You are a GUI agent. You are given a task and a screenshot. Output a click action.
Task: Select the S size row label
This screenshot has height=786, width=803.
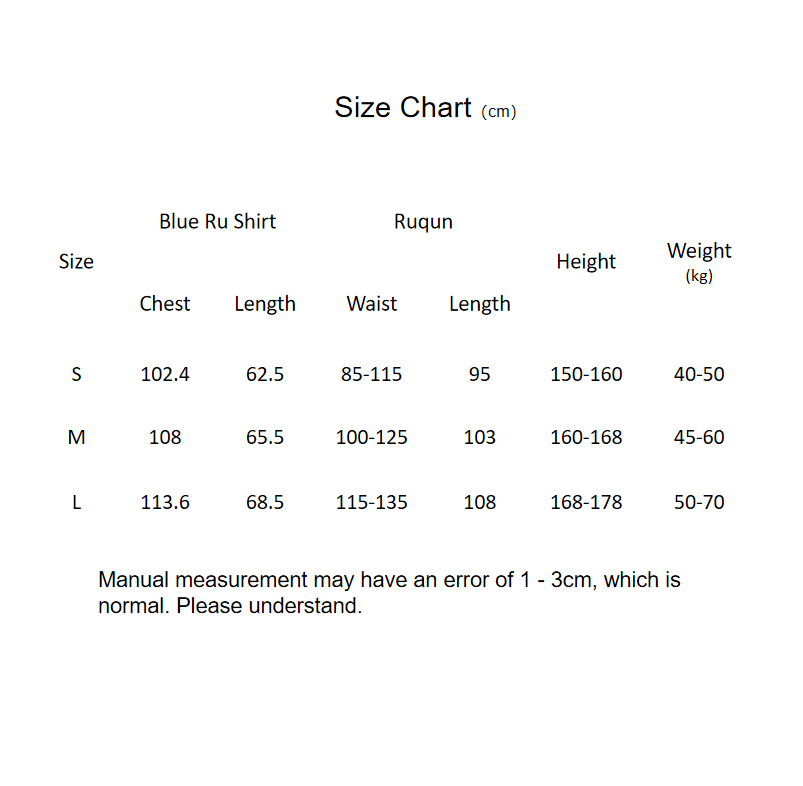(x=76, y=375)
